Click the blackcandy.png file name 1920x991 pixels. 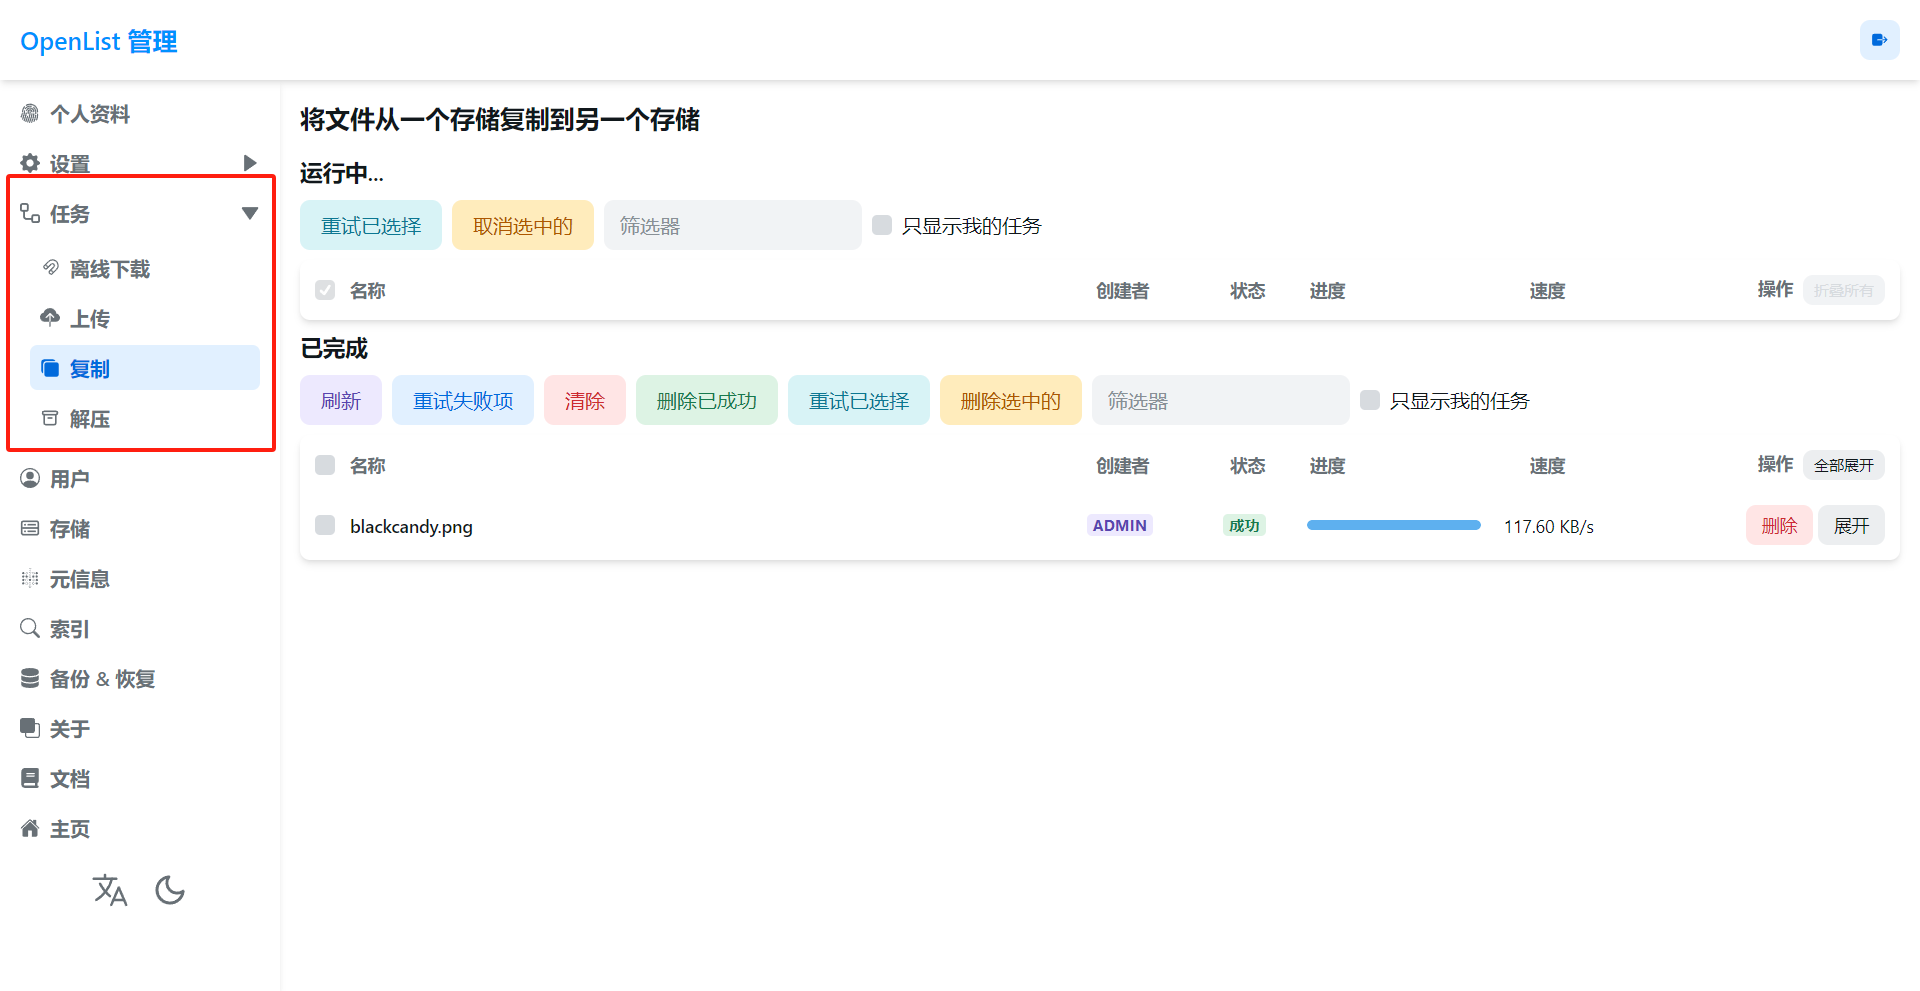point(411,526)
